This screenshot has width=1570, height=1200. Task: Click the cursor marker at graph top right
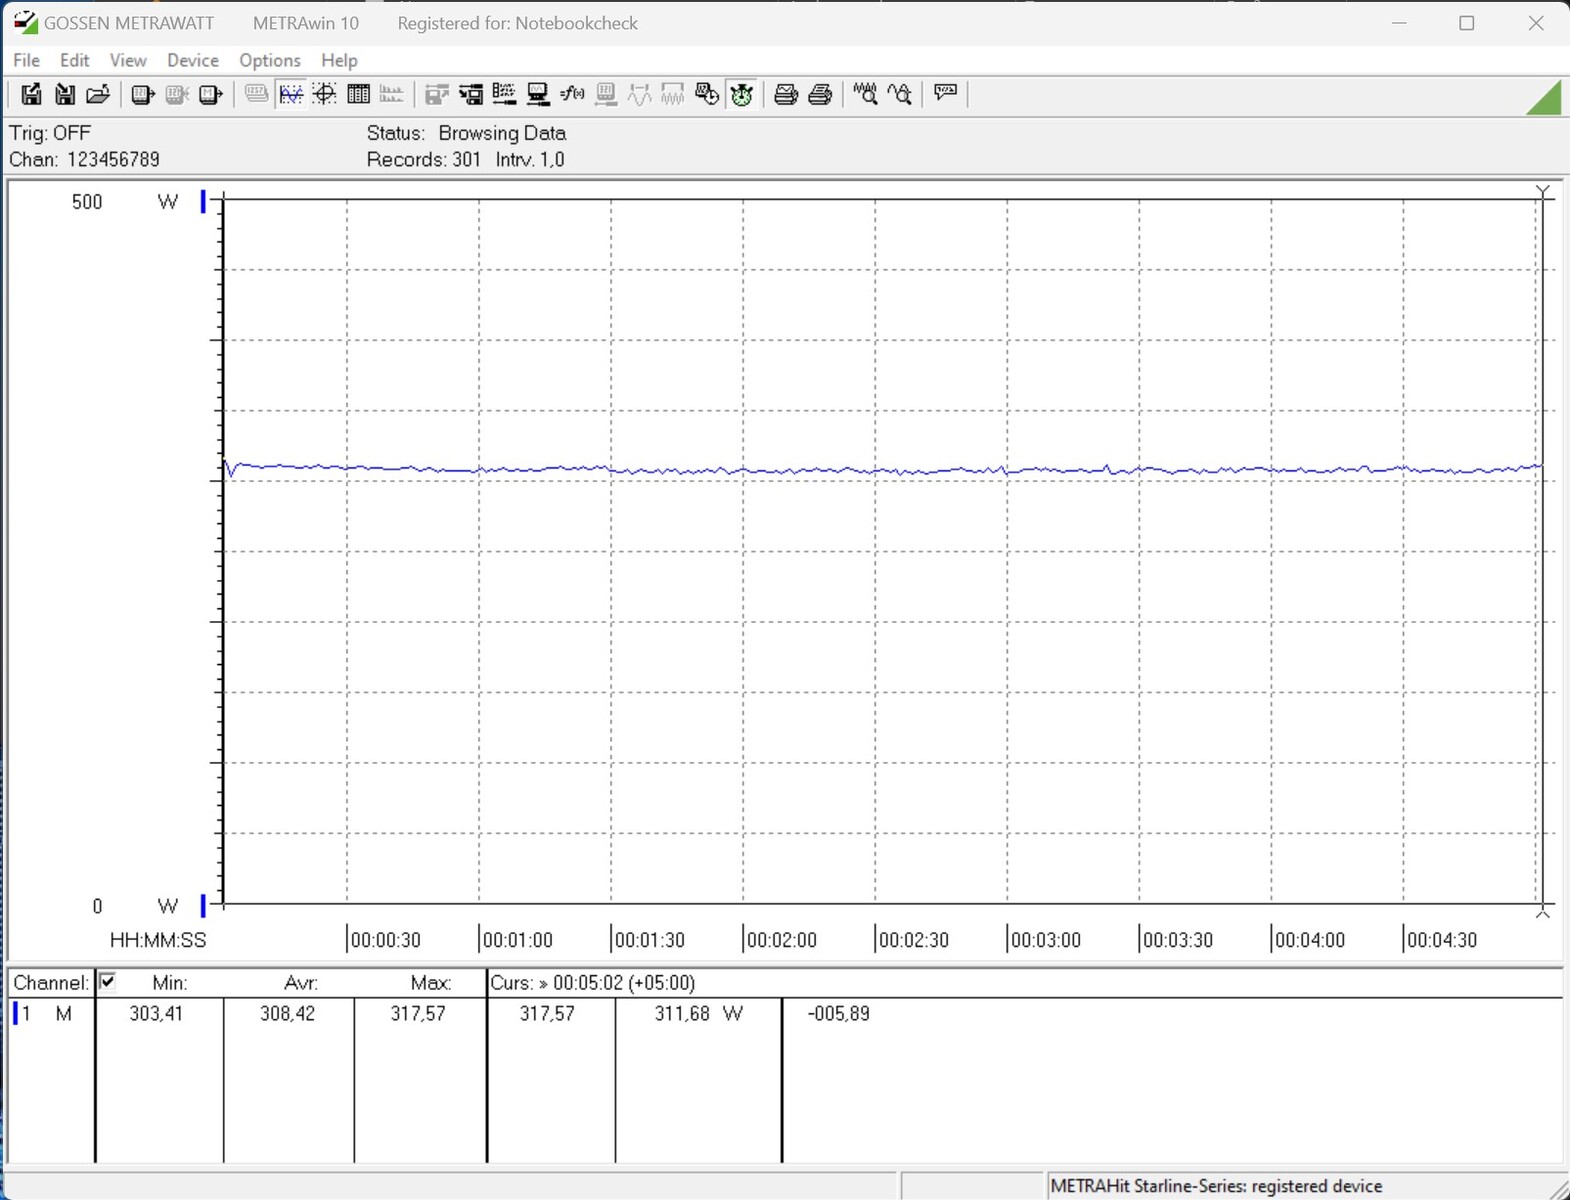coord(1543,192)
